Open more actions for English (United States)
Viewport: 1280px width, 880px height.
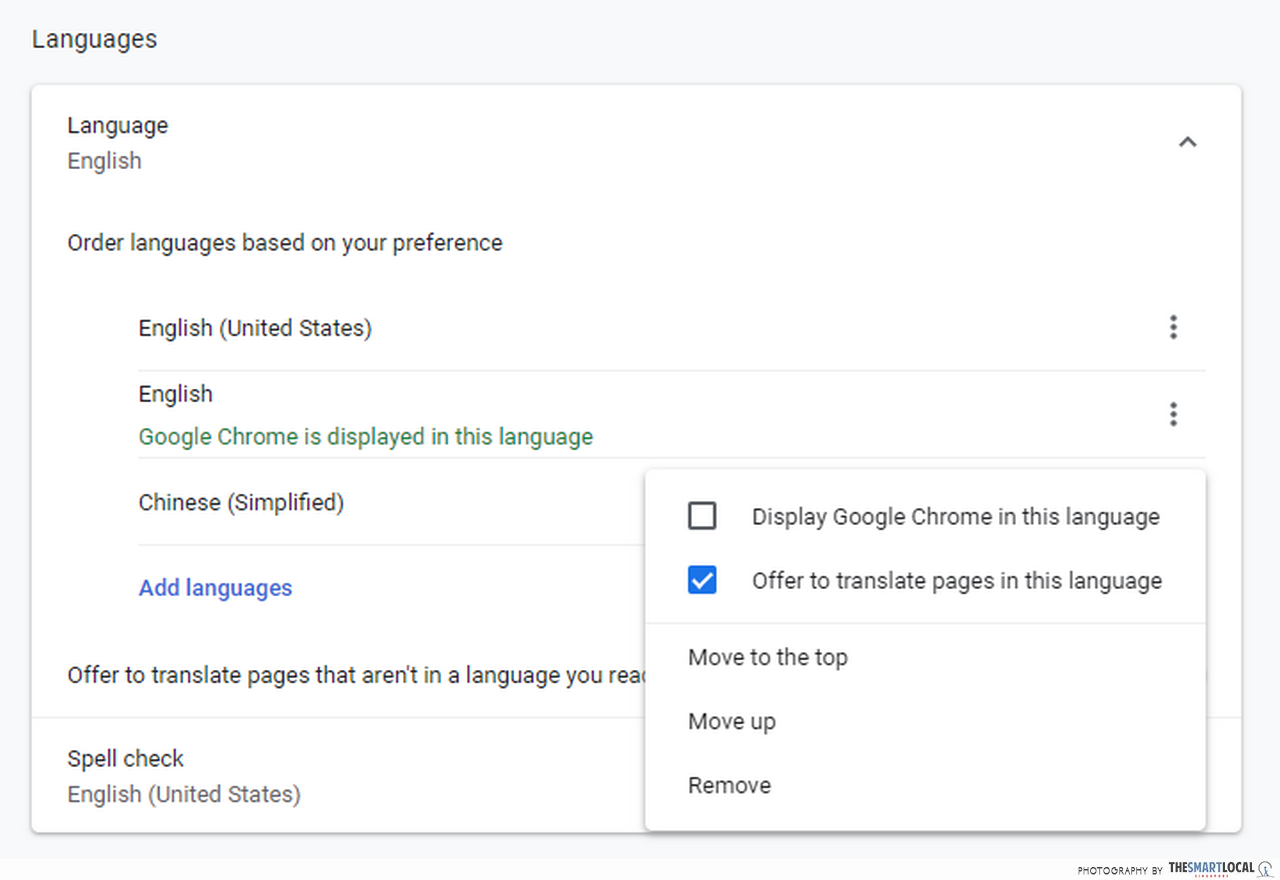(x=1173, y=327)
